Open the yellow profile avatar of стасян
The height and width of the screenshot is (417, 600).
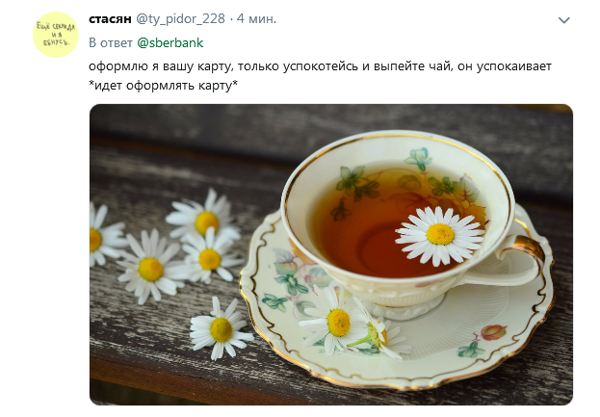(56, 35)
